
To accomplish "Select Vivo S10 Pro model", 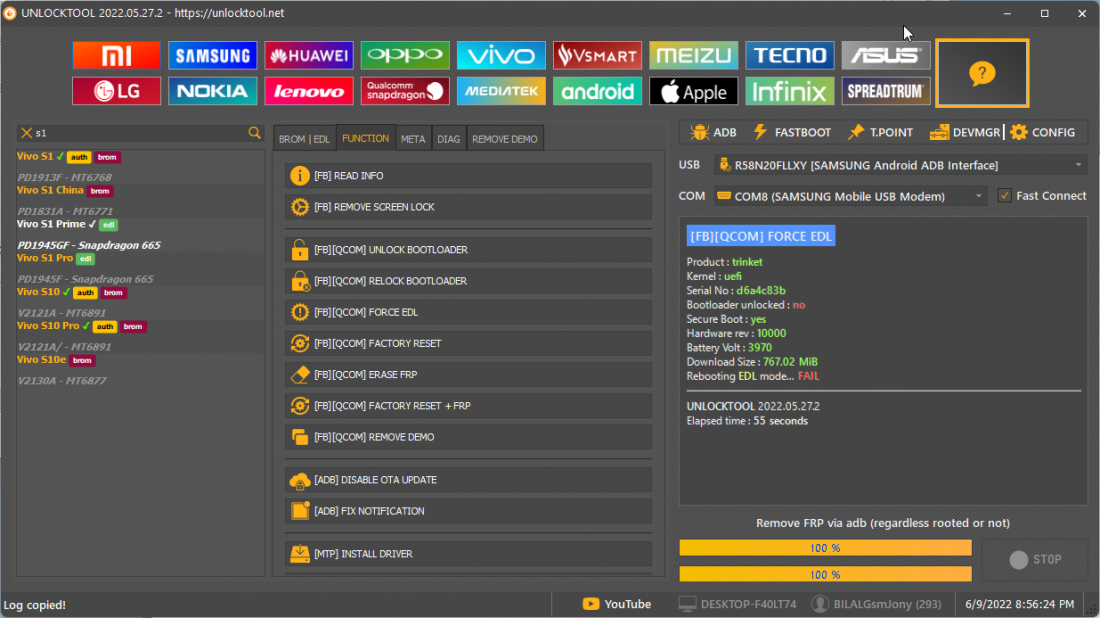I will point(48,325).
